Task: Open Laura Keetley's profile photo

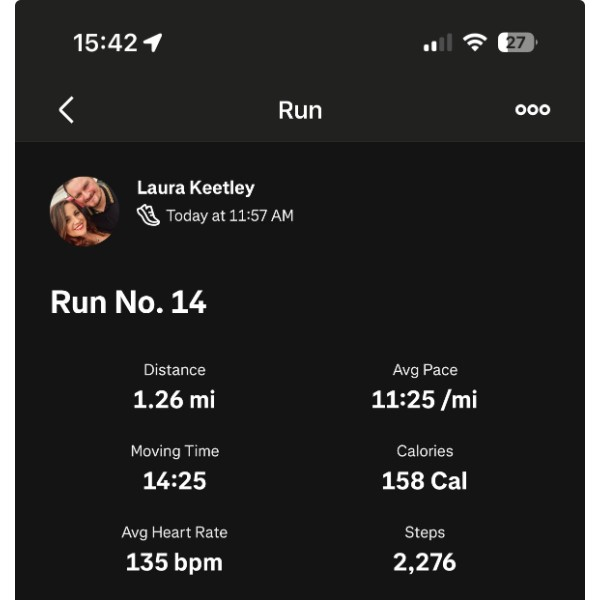Action: (x=84, y=209)
